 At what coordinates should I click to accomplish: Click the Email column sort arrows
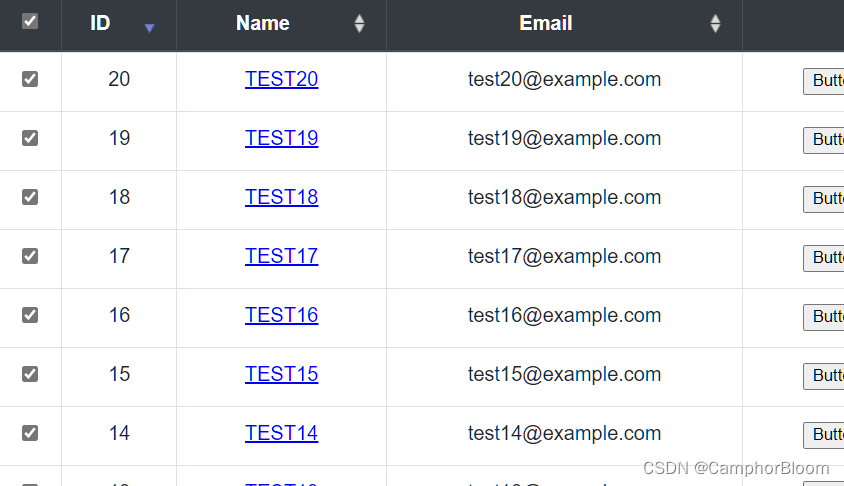click(715, 24)
